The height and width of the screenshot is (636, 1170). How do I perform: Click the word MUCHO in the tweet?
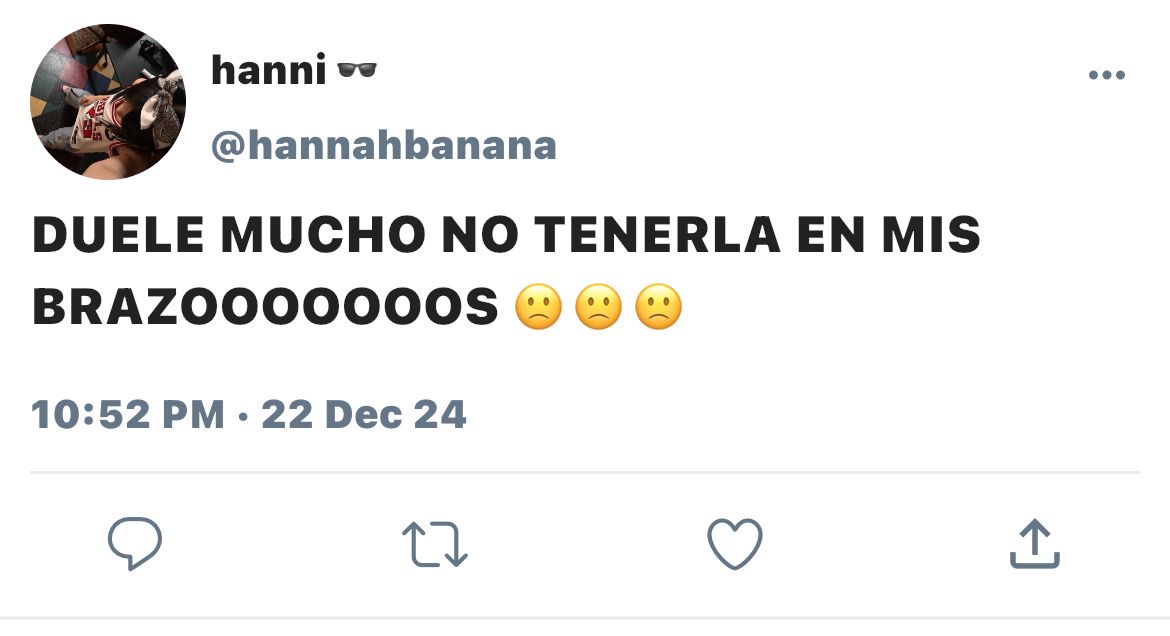(323, 234)
